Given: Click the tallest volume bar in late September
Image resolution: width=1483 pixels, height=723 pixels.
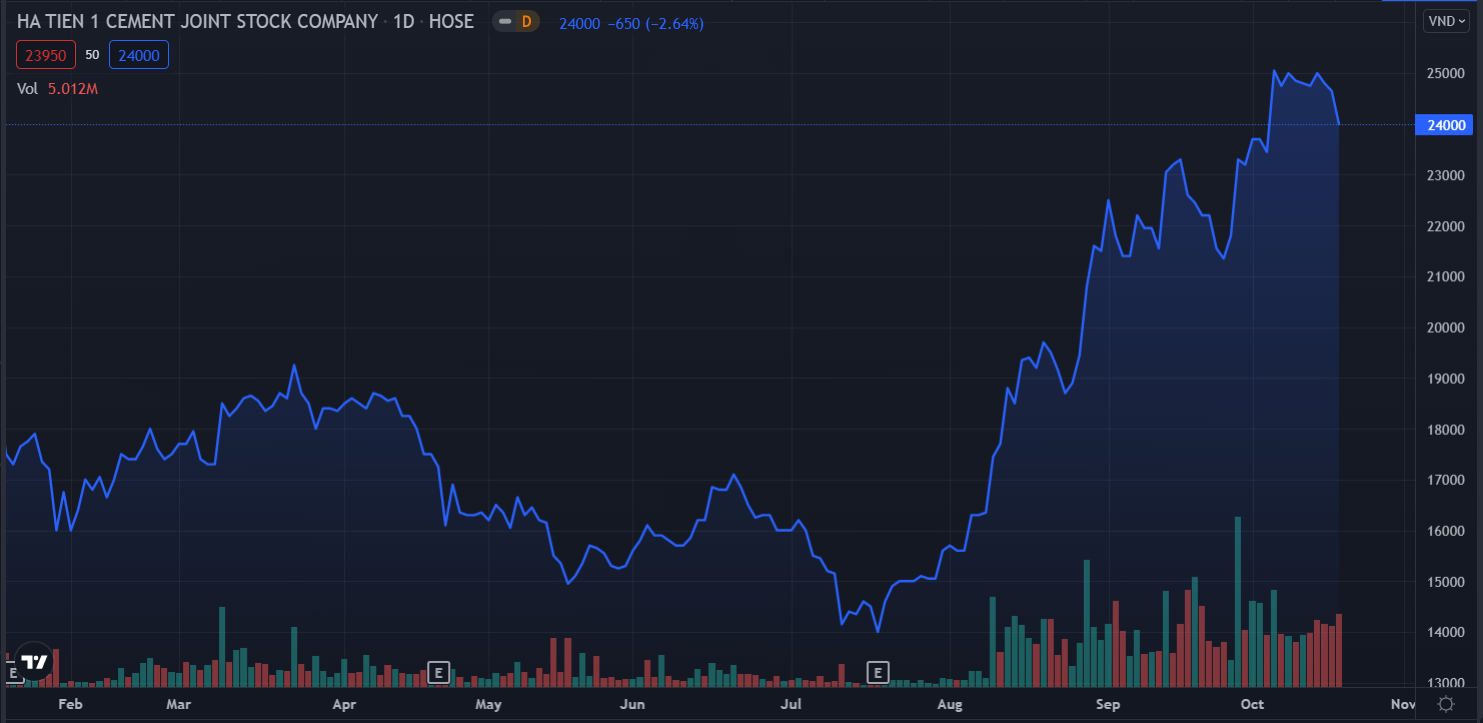Looking at the screenshot, I should pyautogui.click(x=1238, y=601).
